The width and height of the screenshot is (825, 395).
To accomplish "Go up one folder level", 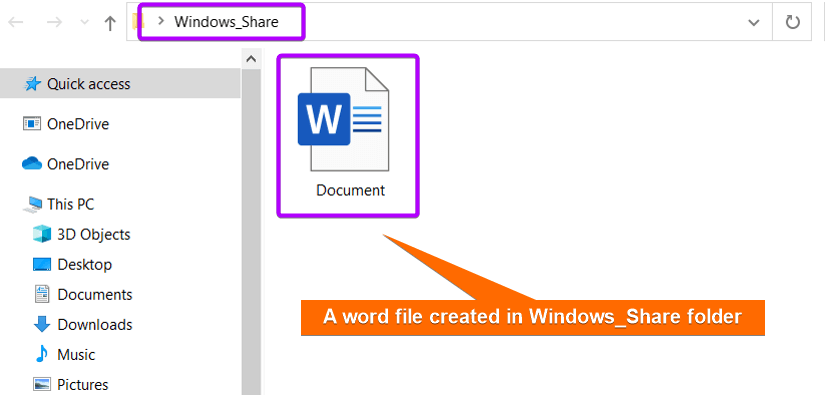I will pyautogui.click(x=109, y=23).
